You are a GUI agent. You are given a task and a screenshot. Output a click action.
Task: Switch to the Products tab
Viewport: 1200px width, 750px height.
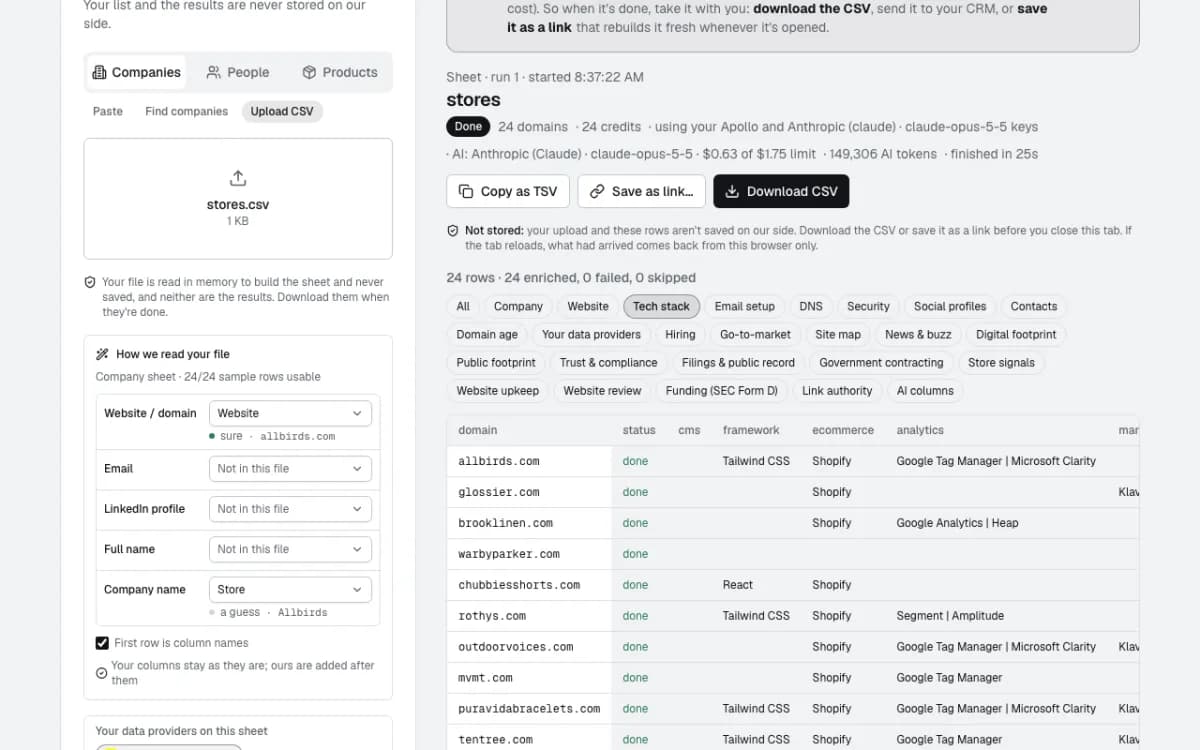pyautogui.click(x=340, y=72)
